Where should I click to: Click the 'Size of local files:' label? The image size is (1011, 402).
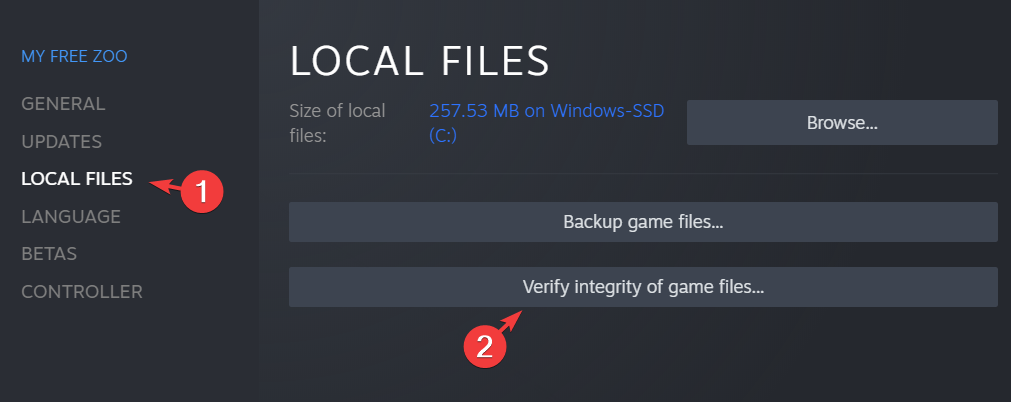click(337, 122)
